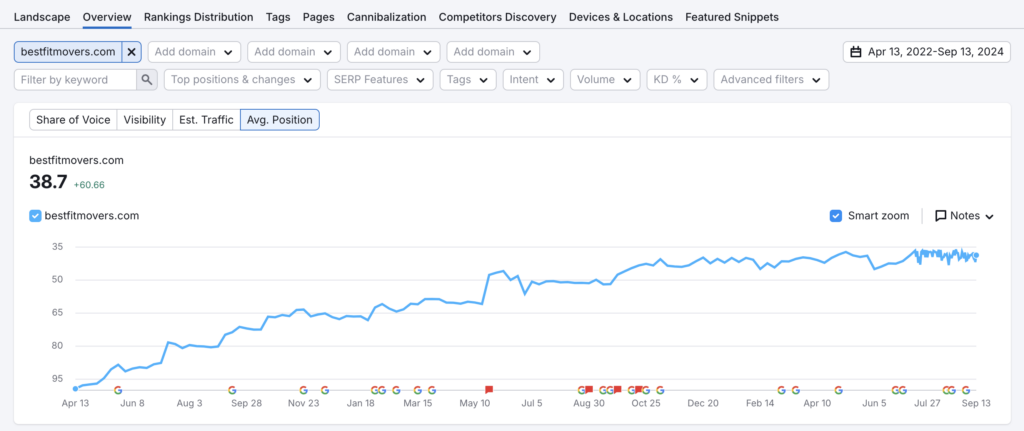Click the Google icon nearest Sep 13

[966, 390]
